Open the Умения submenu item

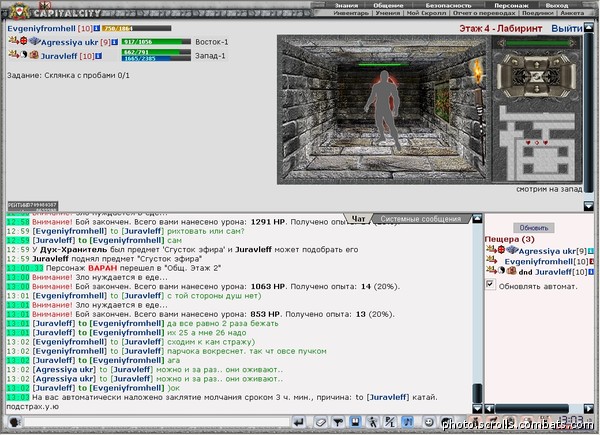coord(388,13)
